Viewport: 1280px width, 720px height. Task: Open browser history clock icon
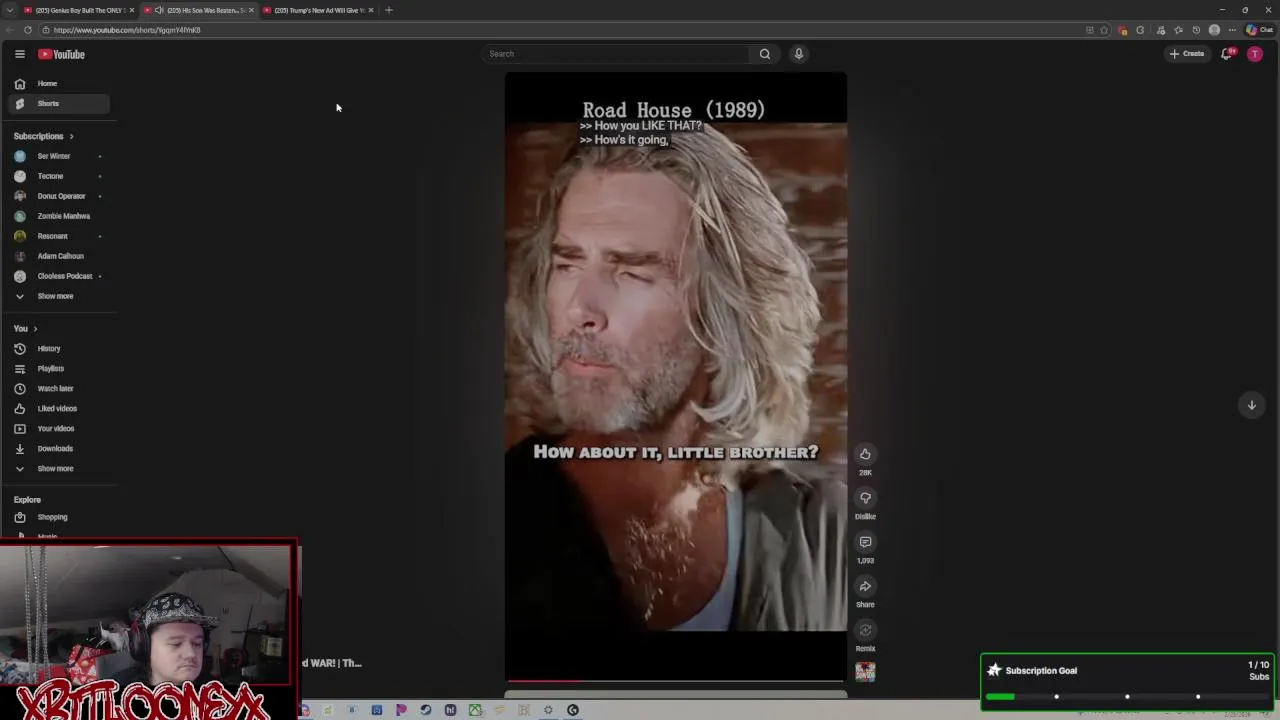click(1196, 30)
